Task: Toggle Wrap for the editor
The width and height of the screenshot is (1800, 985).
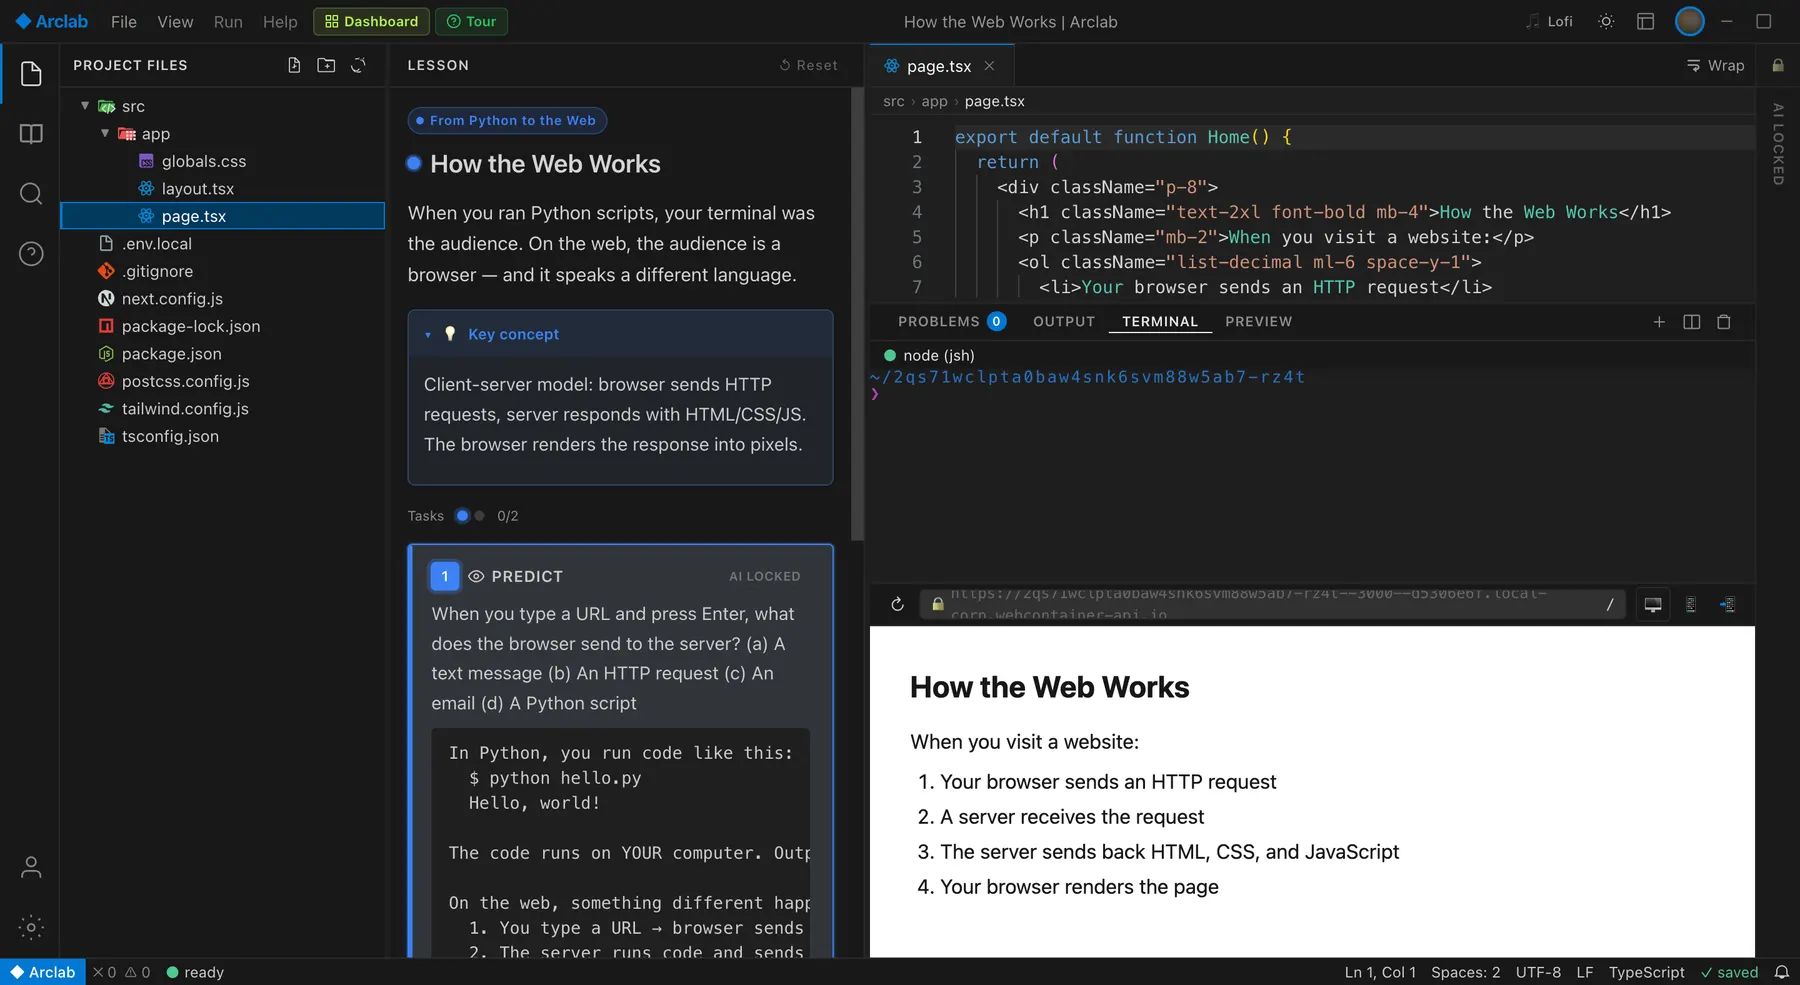Action: pyautogui.click(x=1715, y=65)
